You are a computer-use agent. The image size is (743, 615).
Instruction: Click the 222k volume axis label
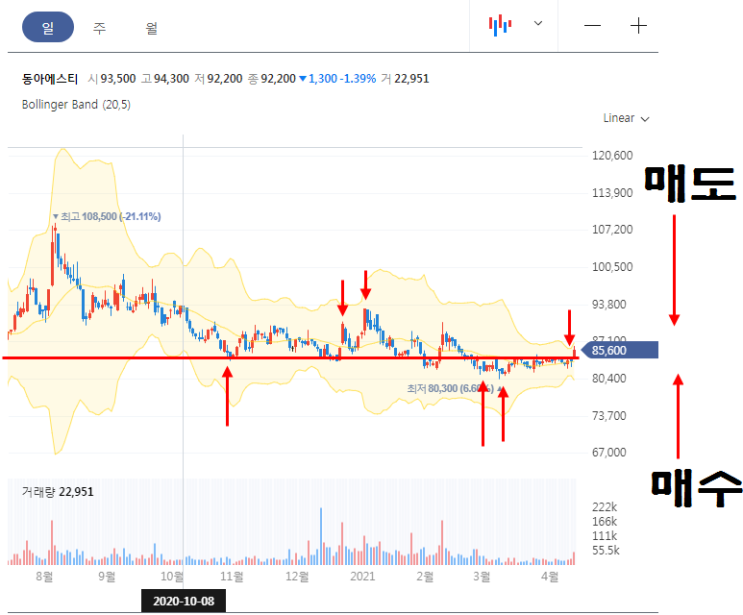[x=604, y=507]
